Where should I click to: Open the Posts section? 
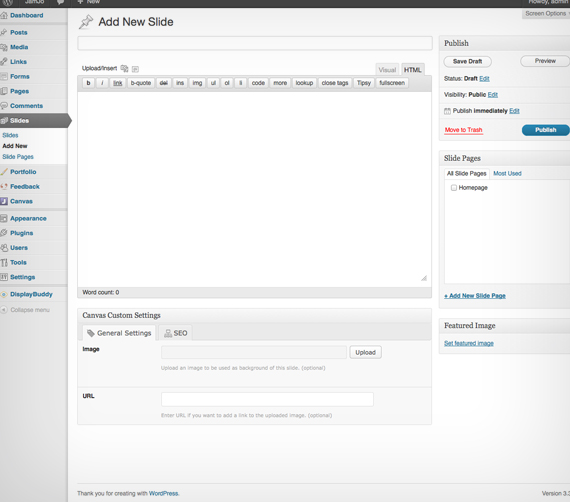pos(19,32)
